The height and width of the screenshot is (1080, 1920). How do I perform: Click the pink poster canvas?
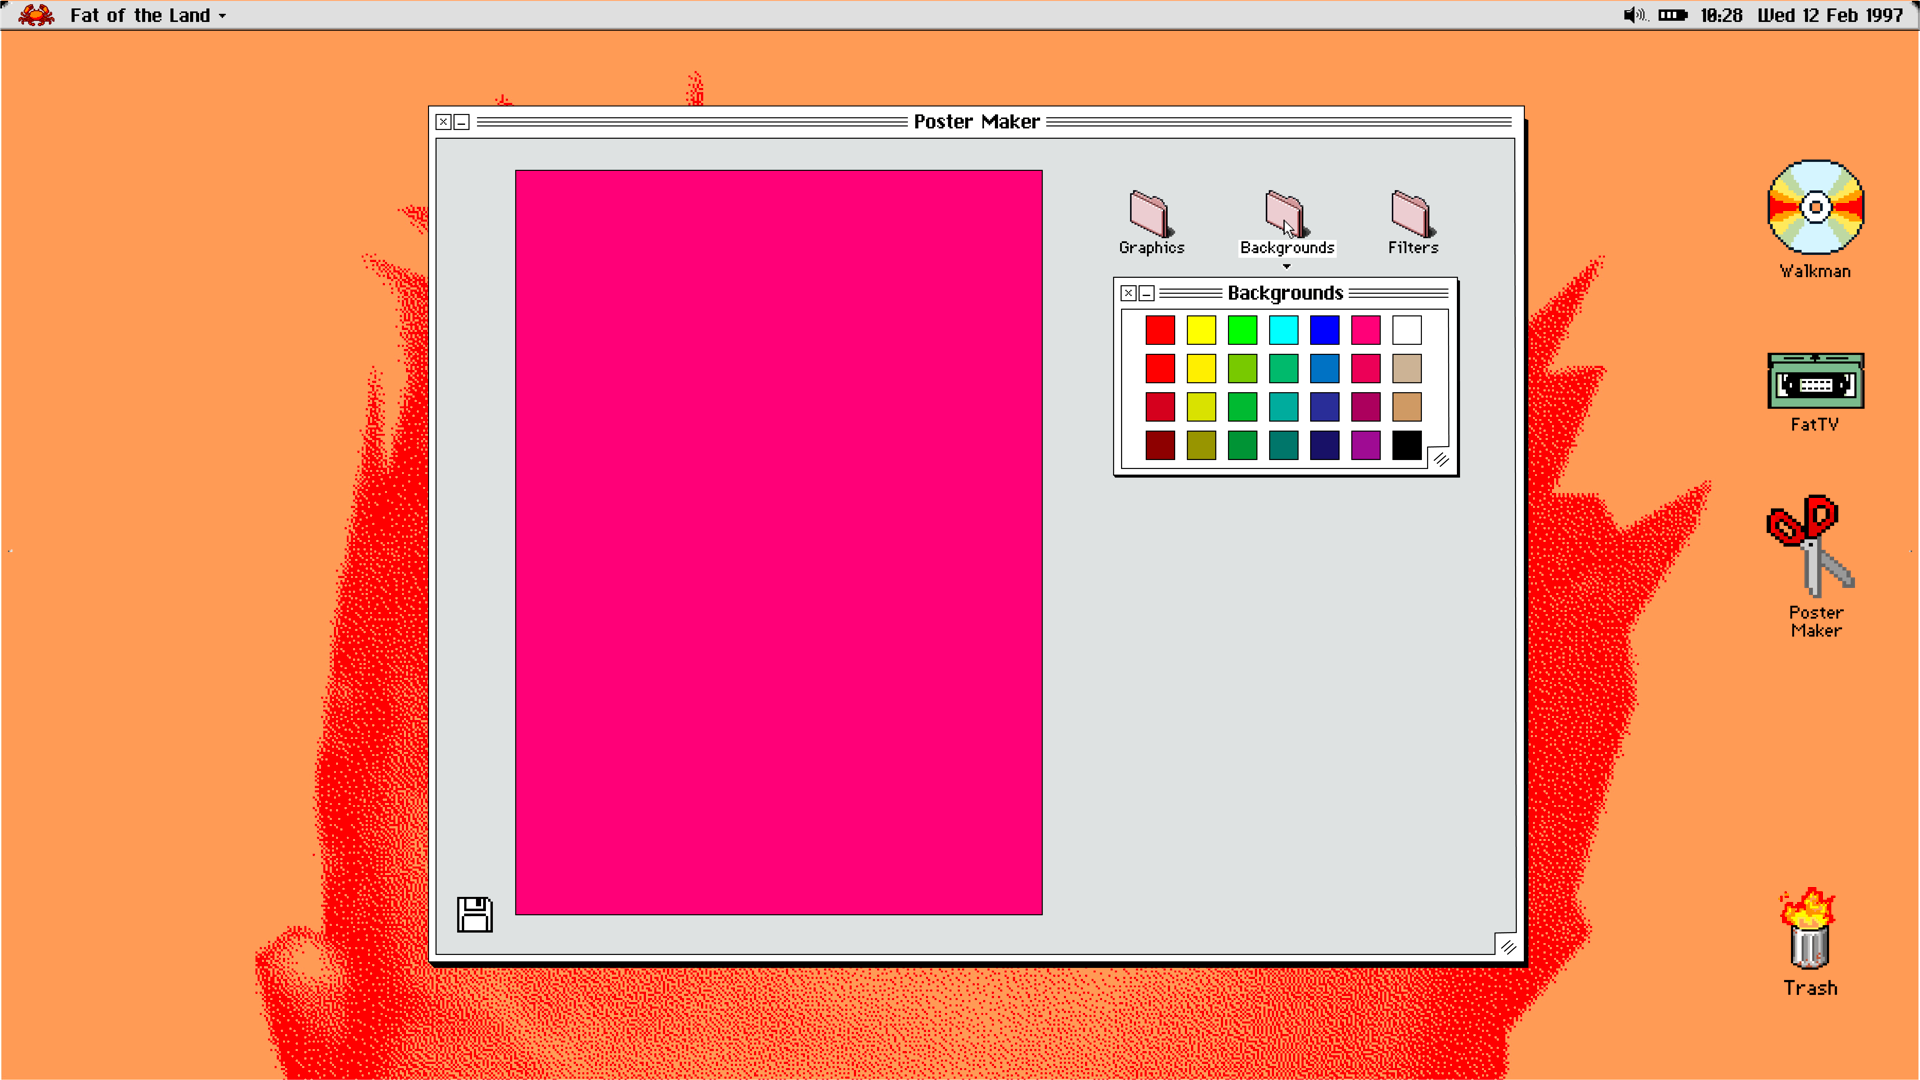pos(778,542)
